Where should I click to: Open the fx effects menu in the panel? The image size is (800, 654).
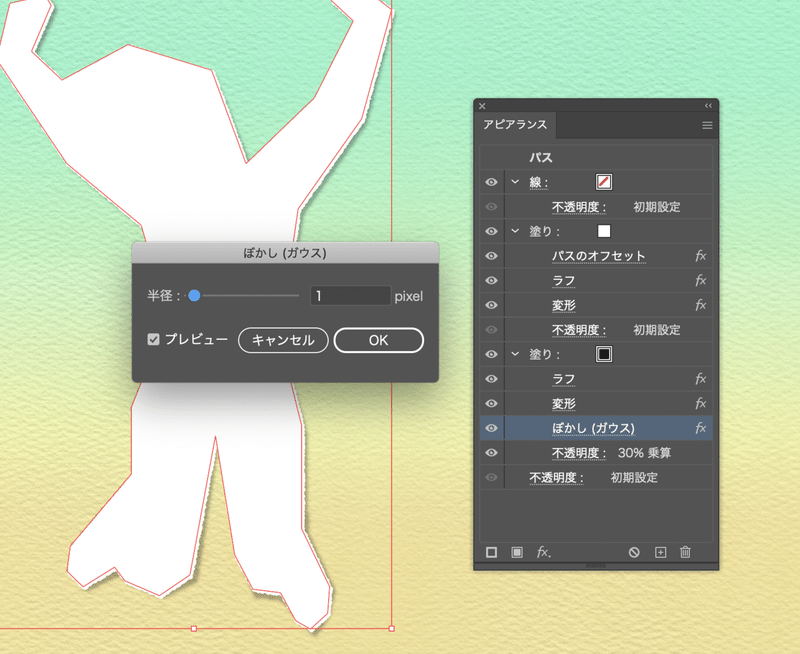click(x=543, y=553)
